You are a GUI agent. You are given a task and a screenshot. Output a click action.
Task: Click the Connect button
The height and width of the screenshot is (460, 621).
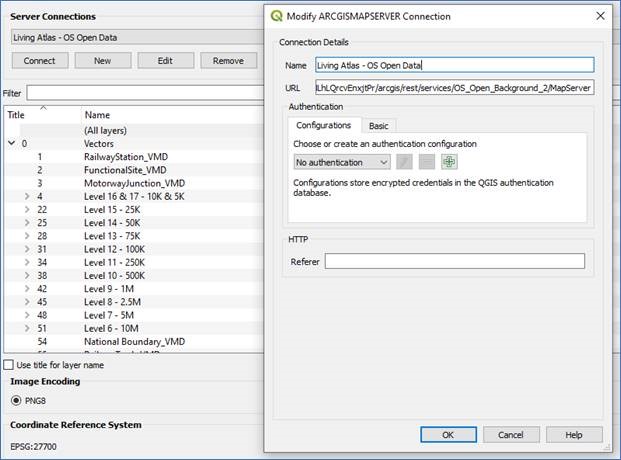coord(40,61)
